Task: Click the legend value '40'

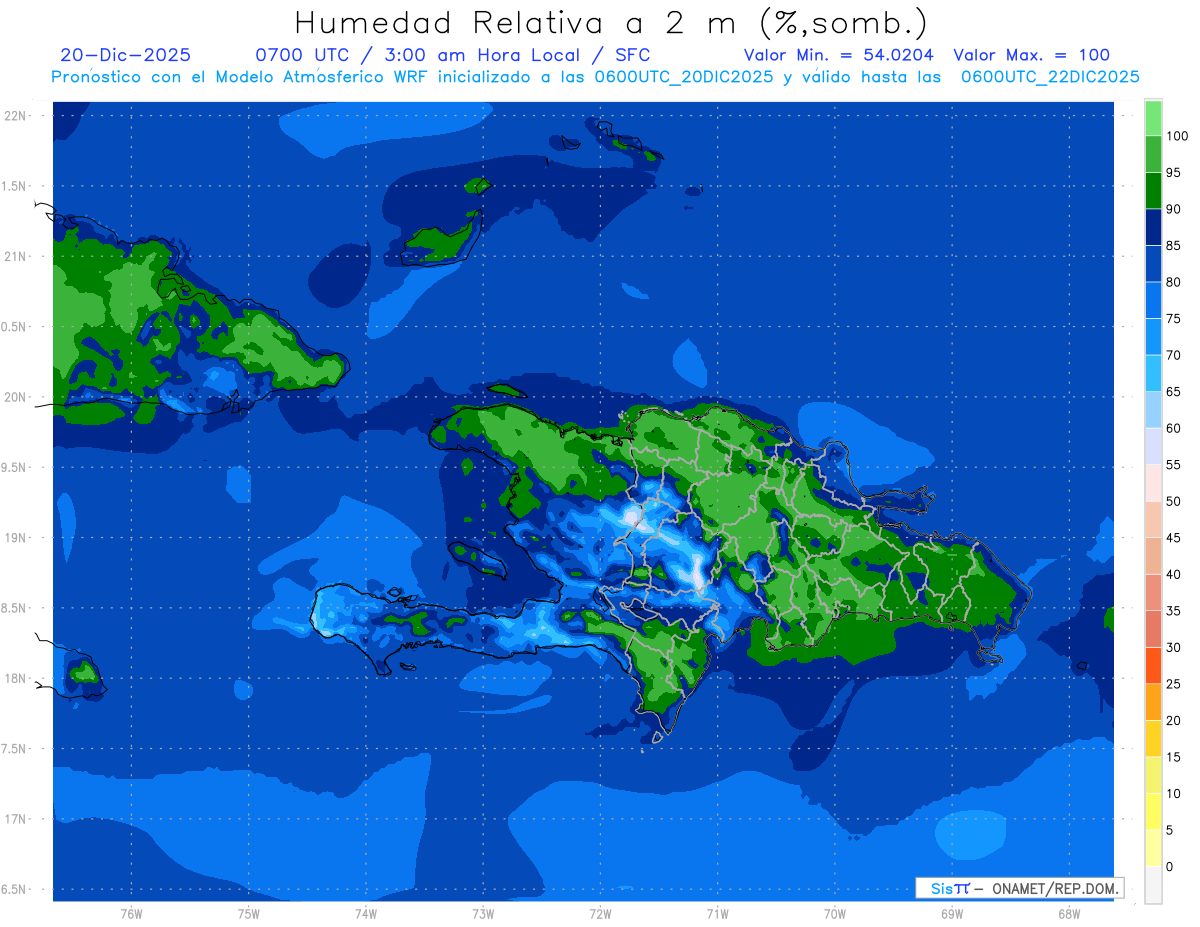Action: pos(1173,574)
